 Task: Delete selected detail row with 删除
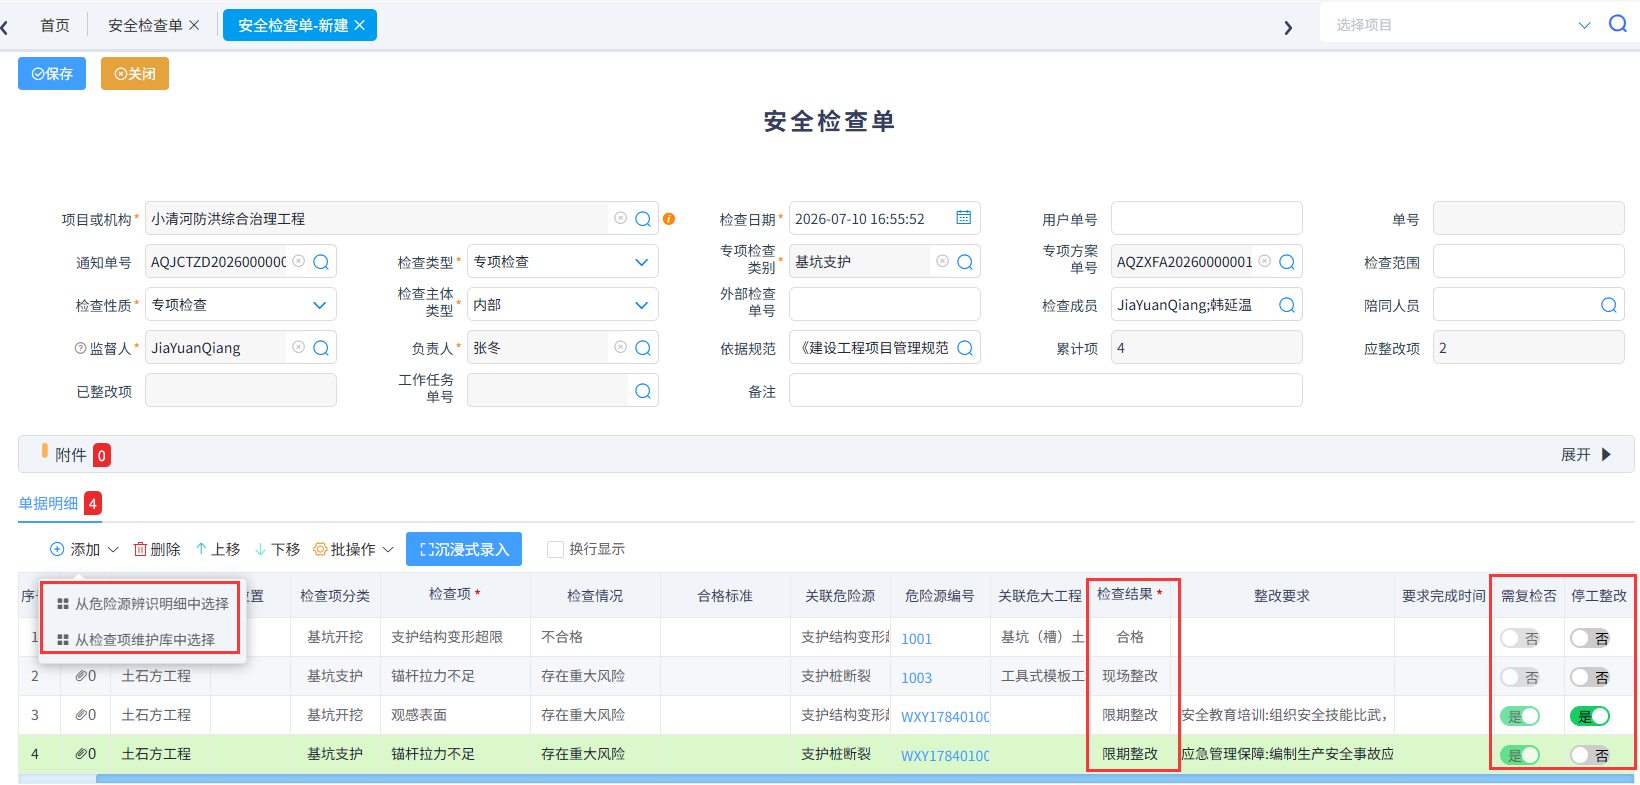157,549
